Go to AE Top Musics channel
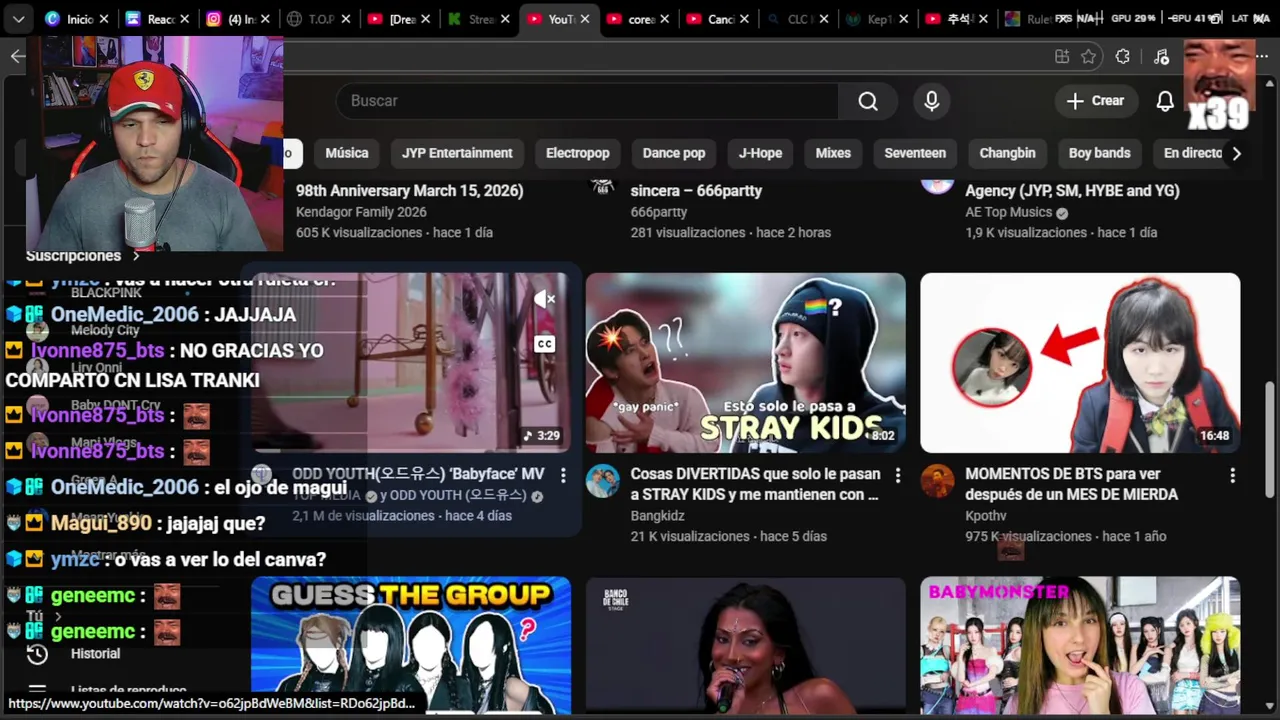Screen dimensions: 1280x720 [x=1008, y=212]
